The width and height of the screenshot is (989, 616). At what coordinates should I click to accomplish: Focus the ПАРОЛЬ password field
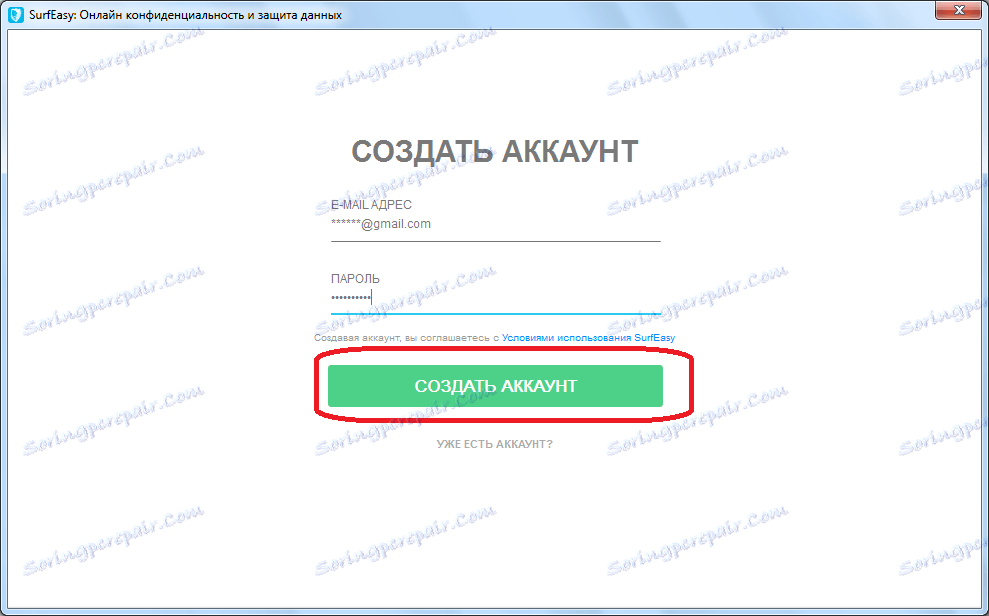tap(496, 298)
